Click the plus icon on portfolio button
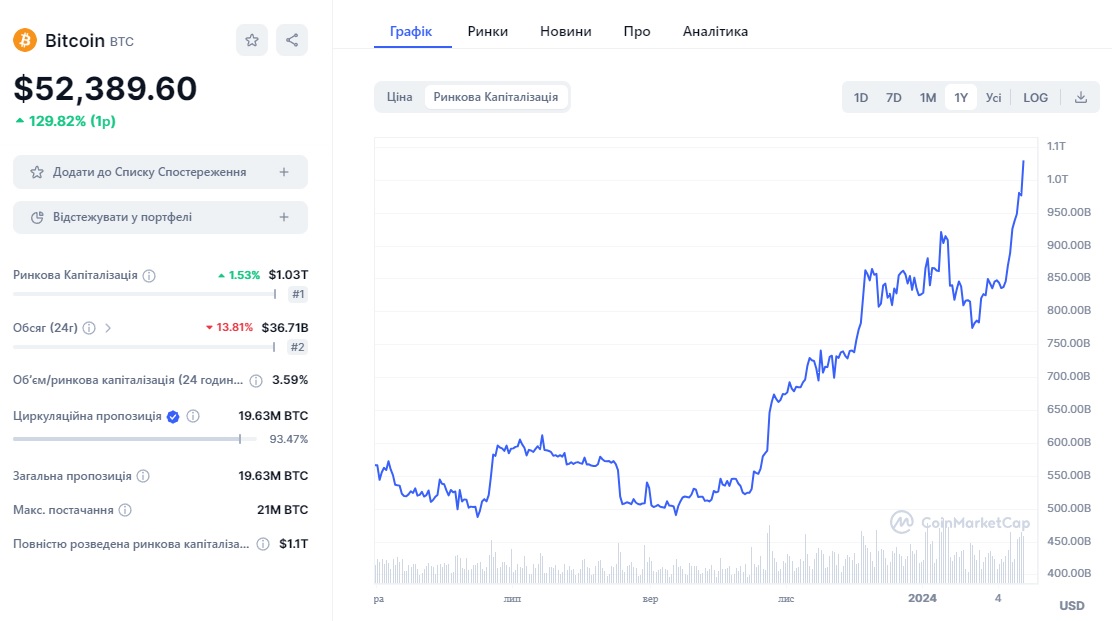This screenshot has width=1112, height=621. [284, 218]
